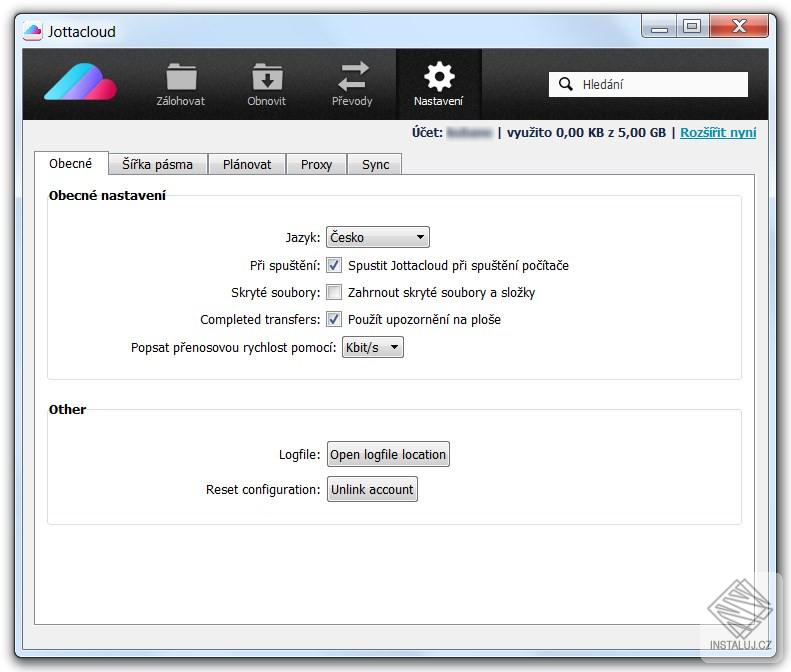Click the 'Obecné nastavení' group heading
This screenshot has width=791, height=672.
click(x=107, y=196)
